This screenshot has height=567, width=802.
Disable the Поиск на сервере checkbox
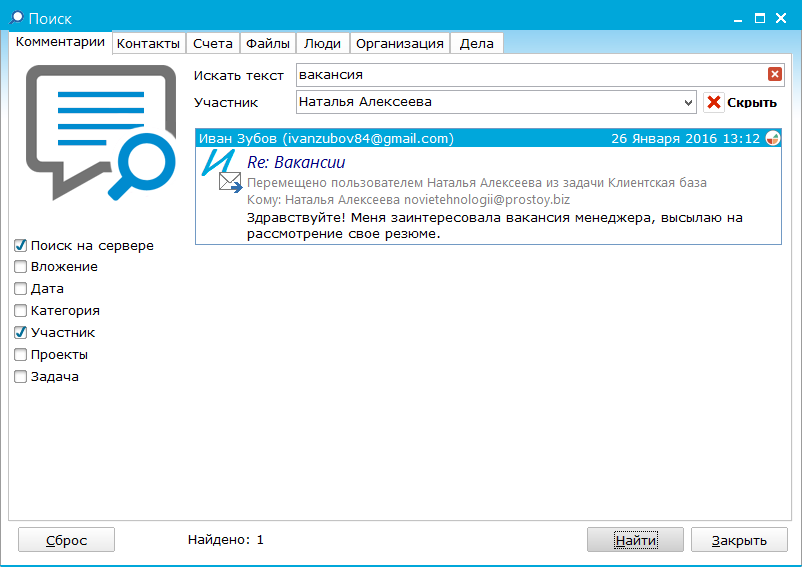pos(20,245)
